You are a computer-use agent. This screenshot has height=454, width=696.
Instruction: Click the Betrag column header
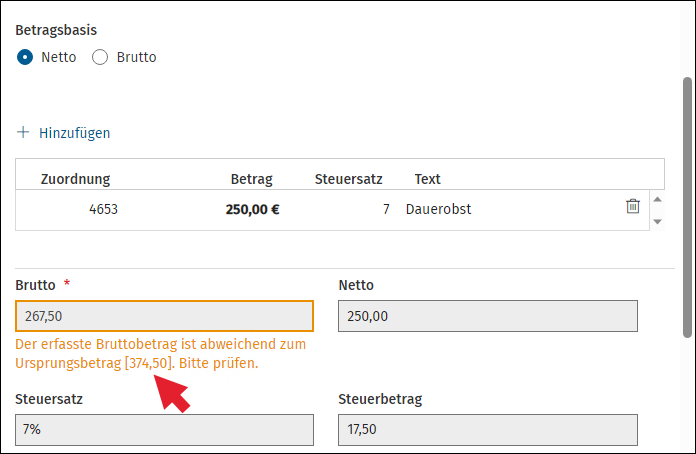252,179
